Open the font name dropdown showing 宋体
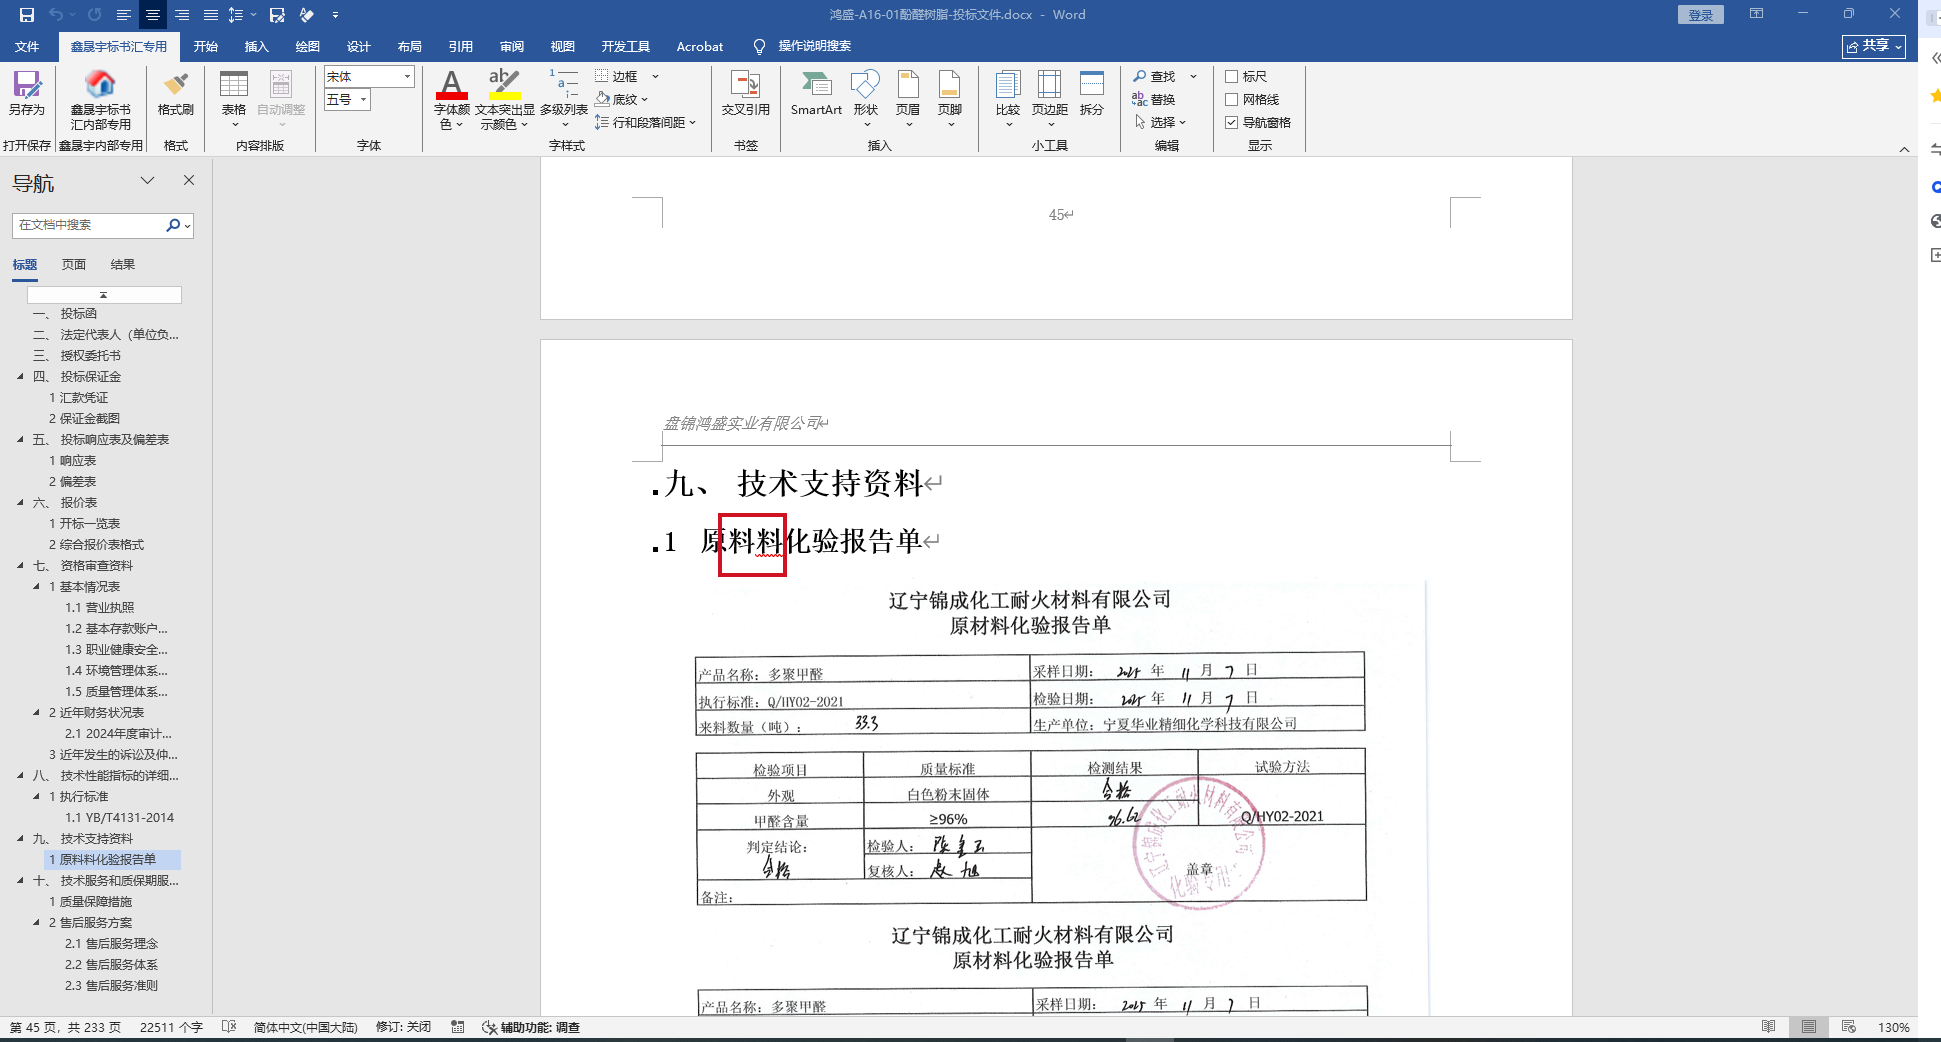This screenshot has height=1042, width=1941. tap(407, 77)
